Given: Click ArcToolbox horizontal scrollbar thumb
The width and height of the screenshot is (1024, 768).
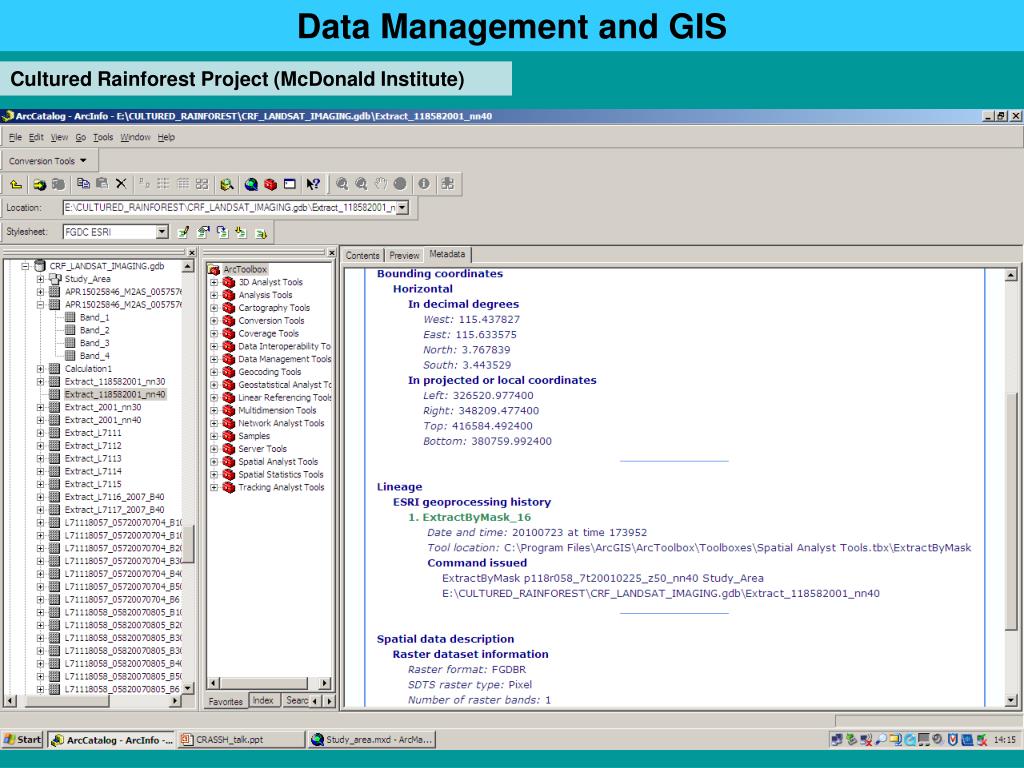Looking at the screenshot, I should 263,683.
